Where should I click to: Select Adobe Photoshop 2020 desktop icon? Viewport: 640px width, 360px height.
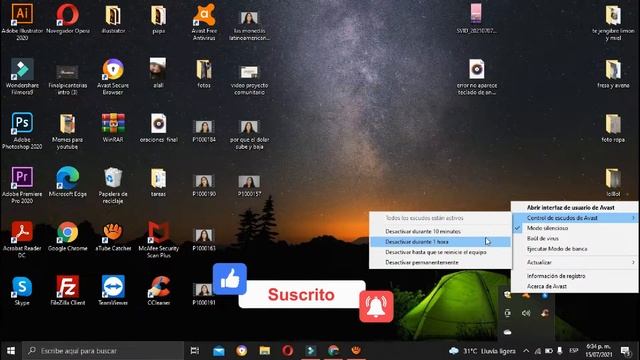(22, 131)
